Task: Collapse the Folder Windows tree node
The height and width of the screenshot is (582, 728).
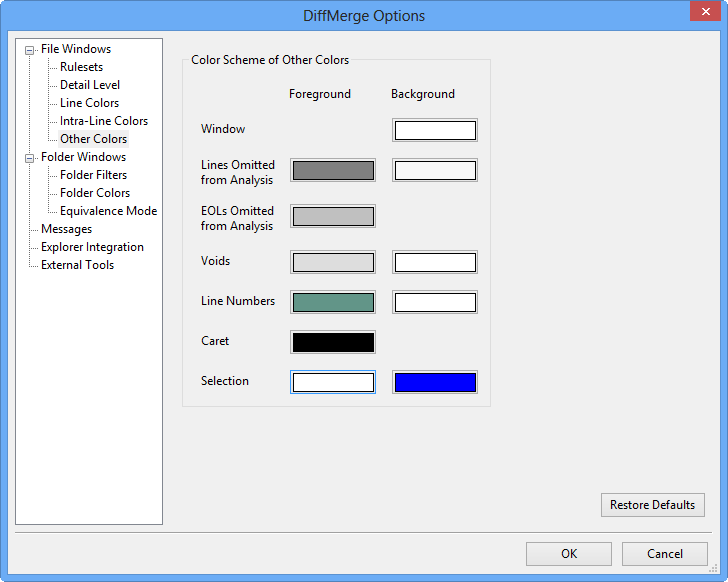Action: (30, 158)
